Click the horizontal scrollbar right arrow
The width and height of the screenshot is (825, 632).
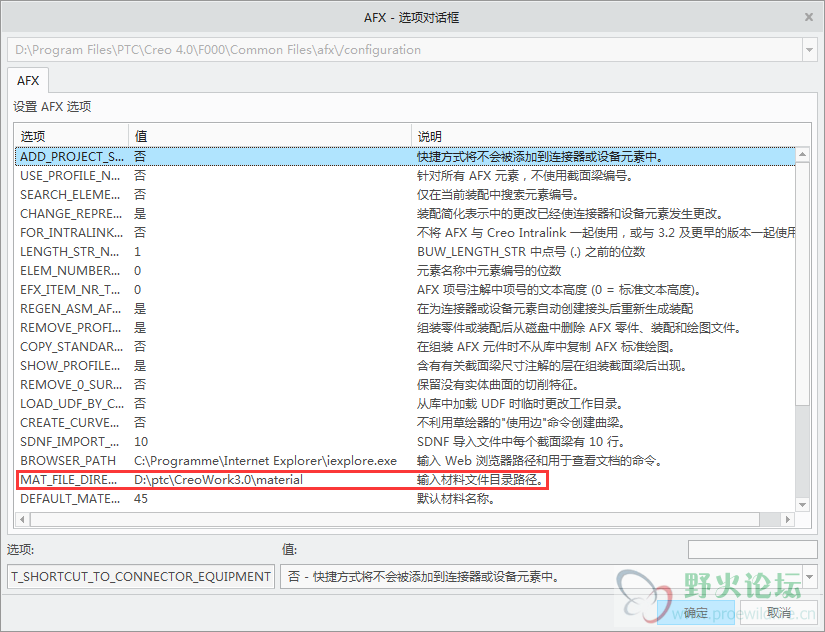(788, 519)
